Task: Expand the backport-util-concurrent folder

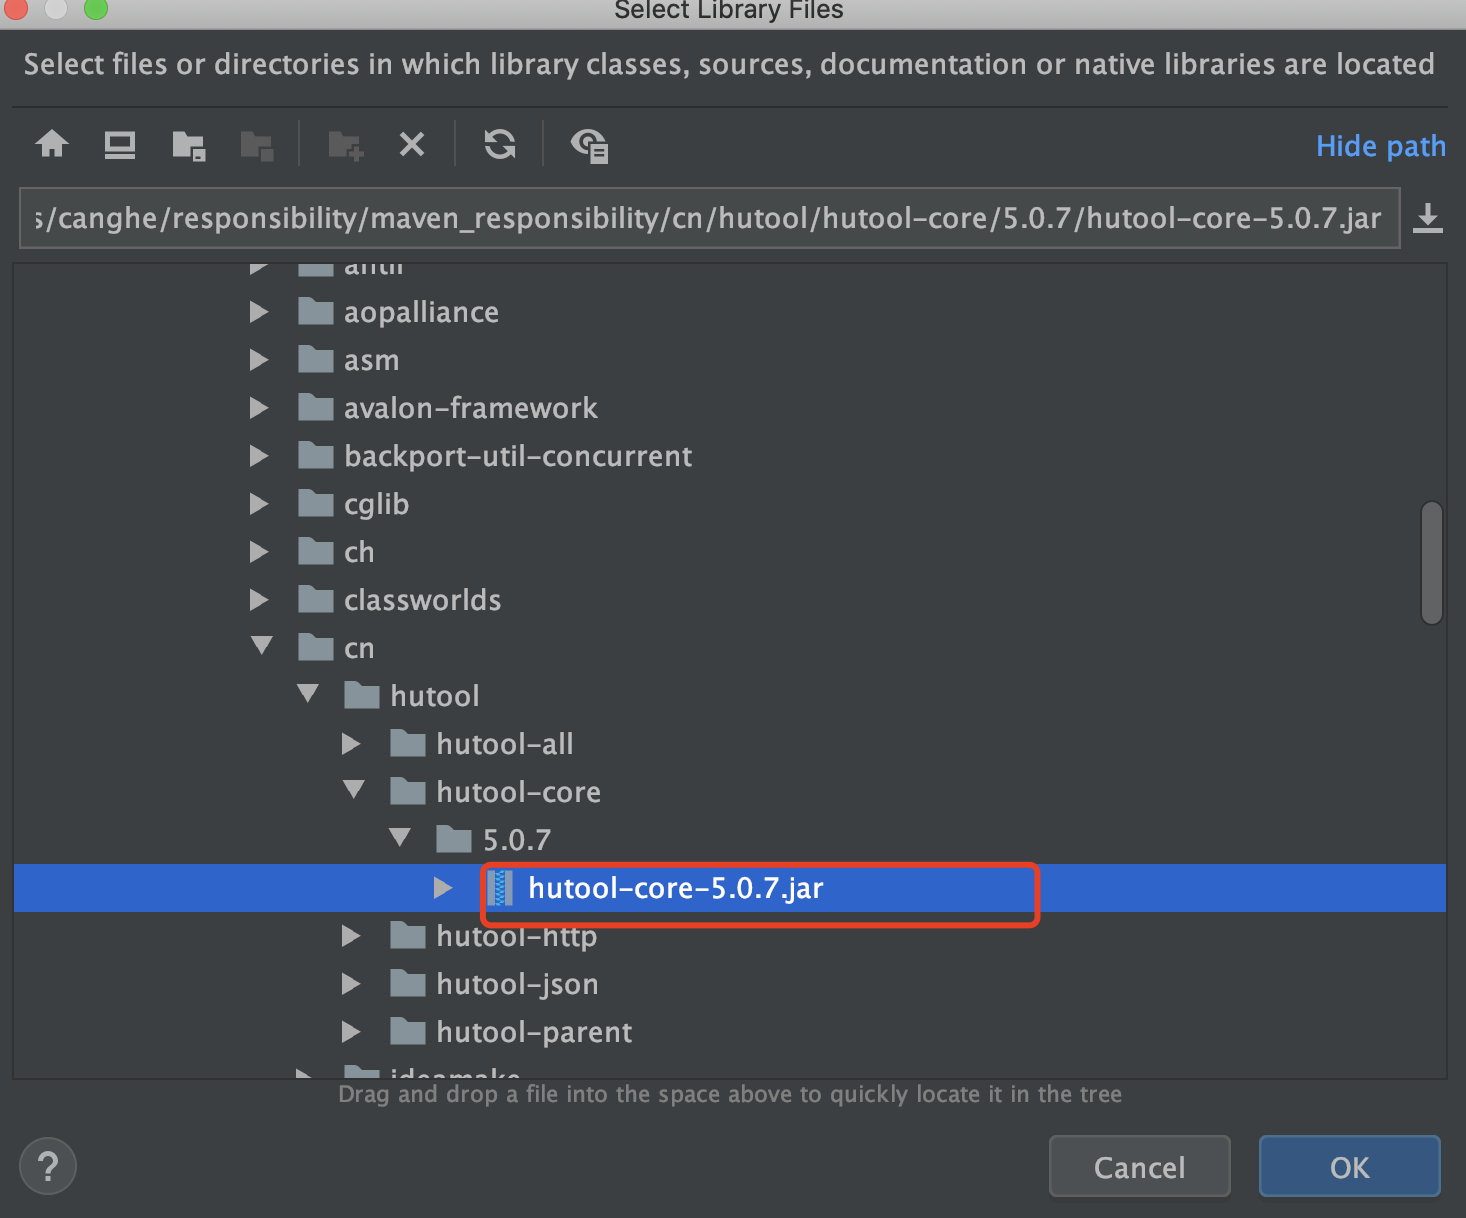Action: pyautogui.click(x=259, y=456)
